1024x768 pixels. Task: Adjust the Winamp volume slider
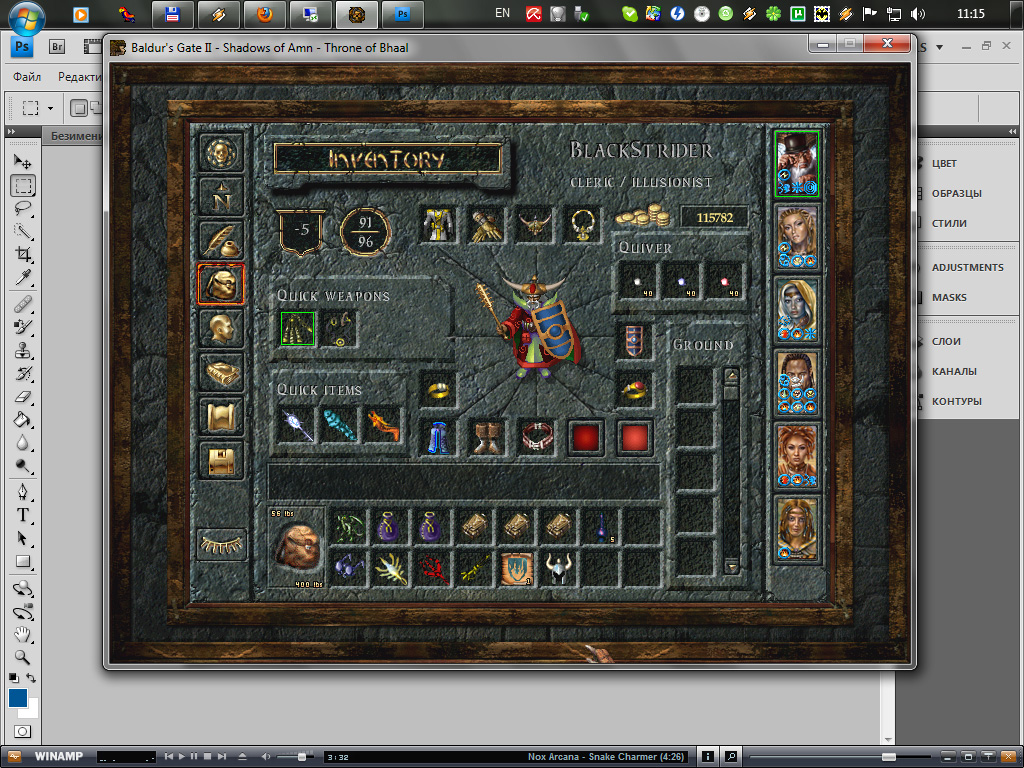pyautogui.click(x=296, y=756)
